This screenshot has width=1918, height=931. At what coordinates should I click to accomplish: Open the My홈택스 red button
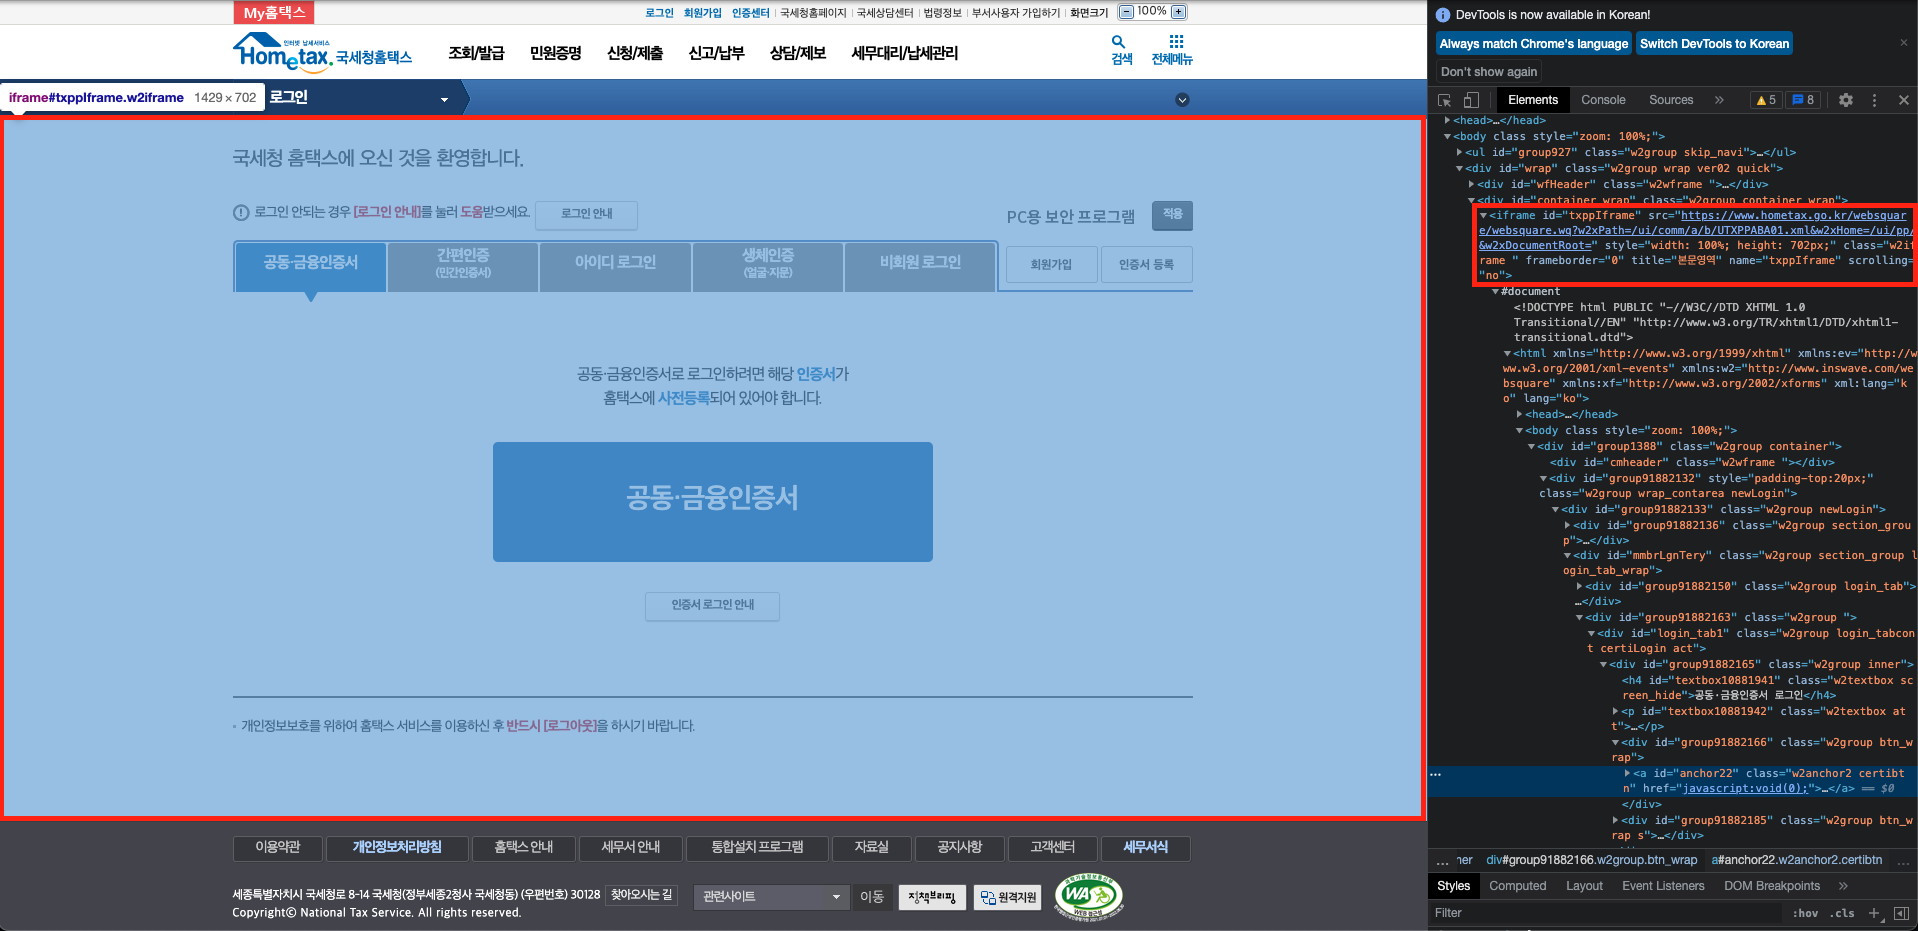coord(274,13)
